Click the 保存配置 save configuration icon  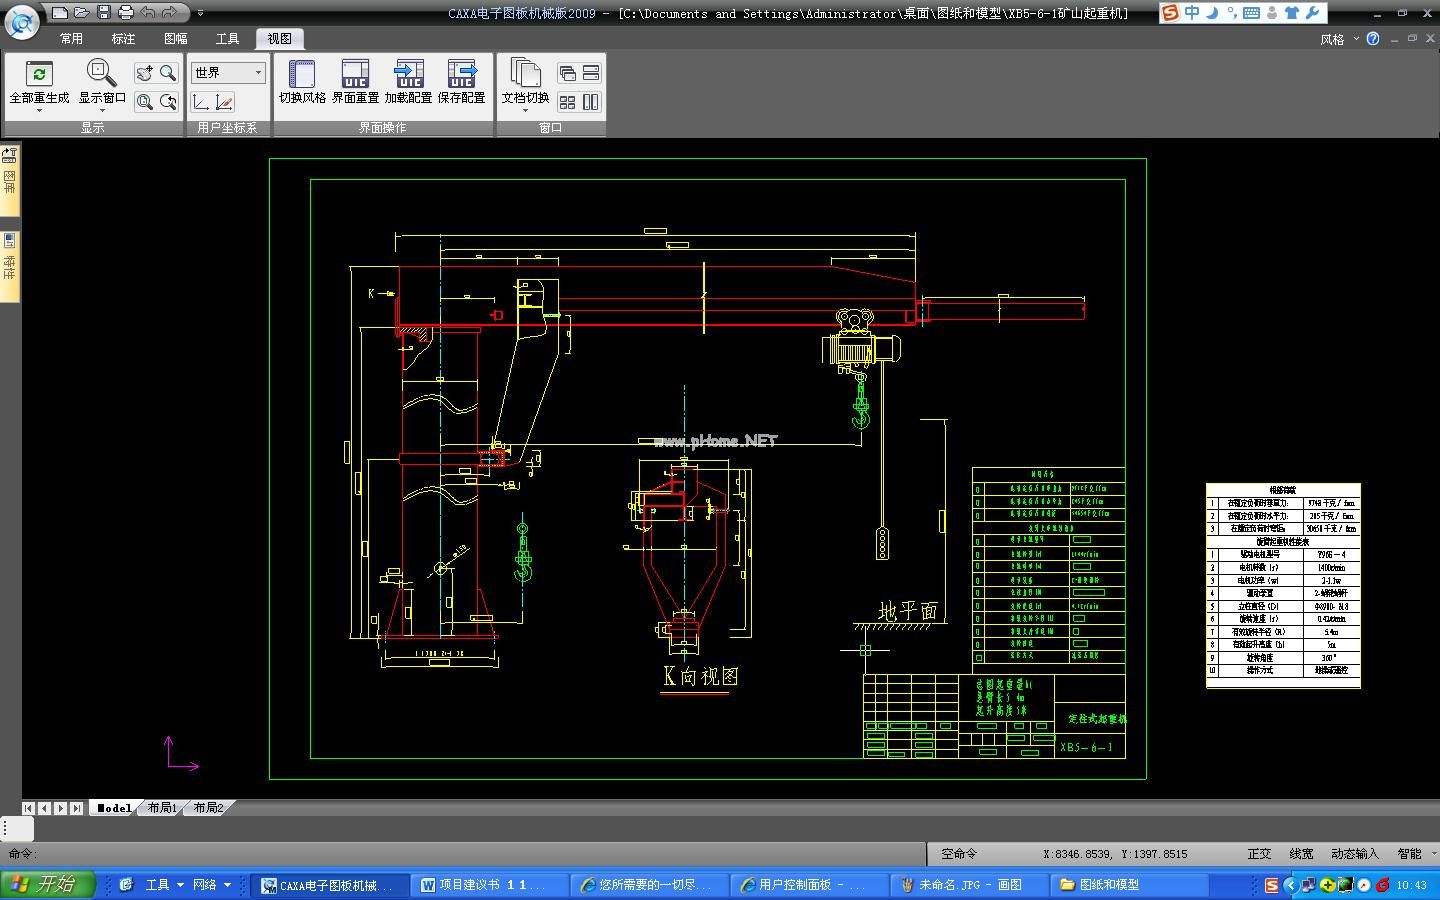point(461,74)
